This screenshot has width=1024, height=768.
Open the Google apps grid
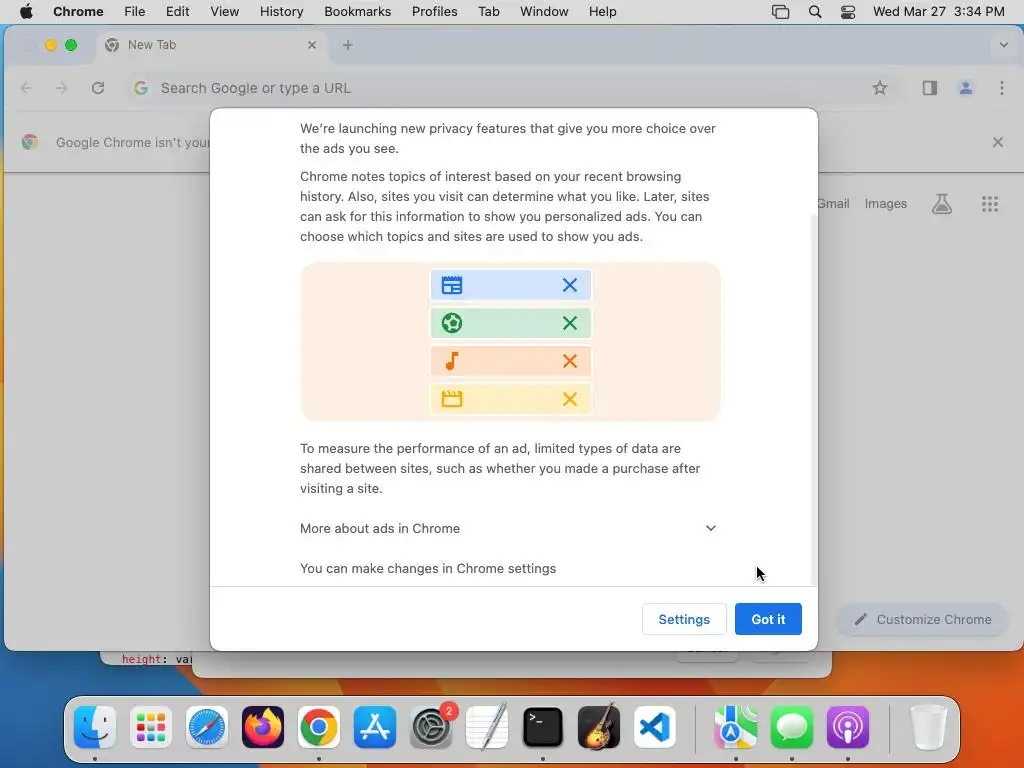click(x=990, y=204)
